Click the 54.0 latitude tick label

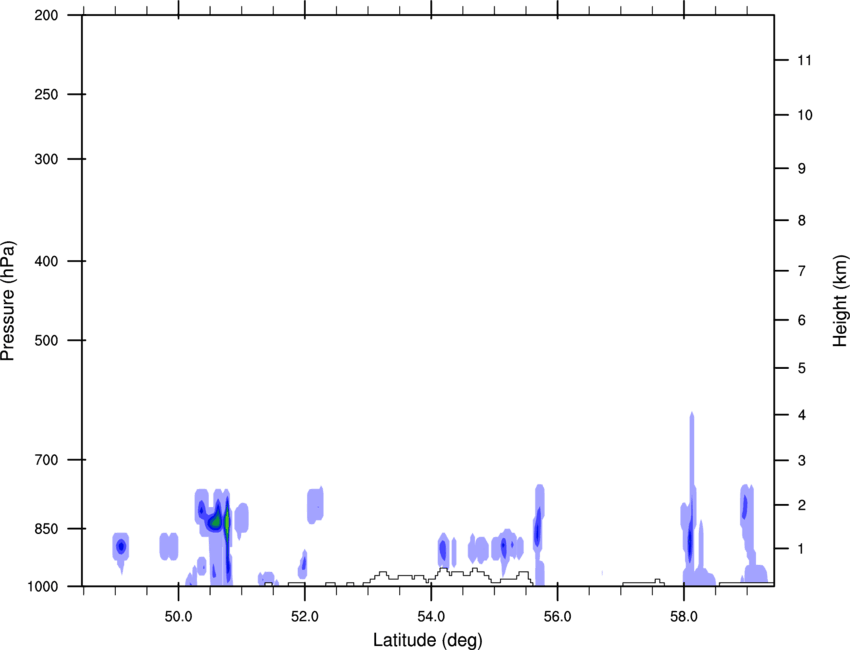(x=431, y=617)
